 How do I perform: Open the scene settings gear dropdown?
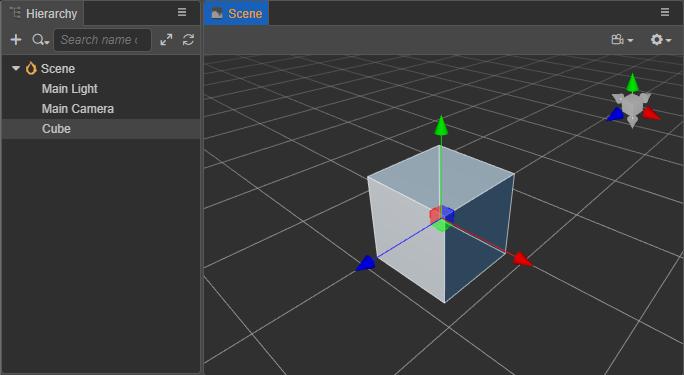(660, 40)
